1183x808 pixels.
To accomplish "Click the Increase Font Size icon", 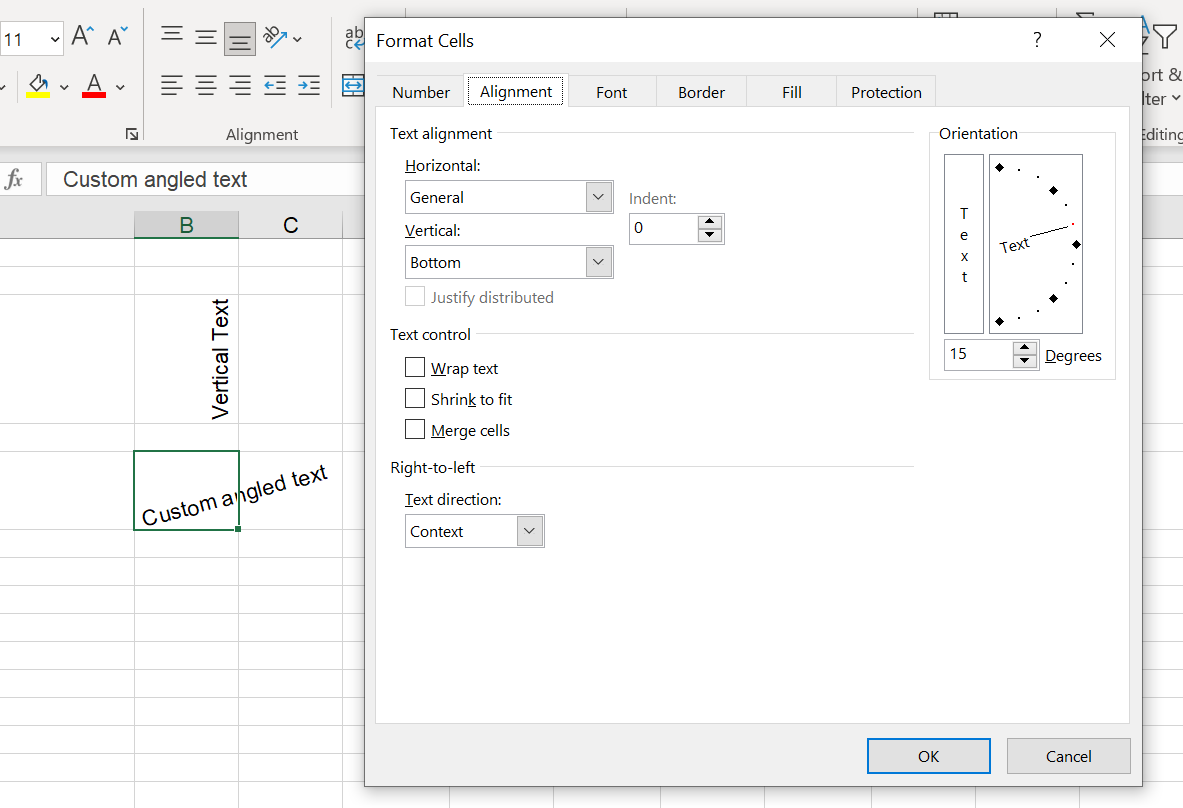I will click(83, 38).
